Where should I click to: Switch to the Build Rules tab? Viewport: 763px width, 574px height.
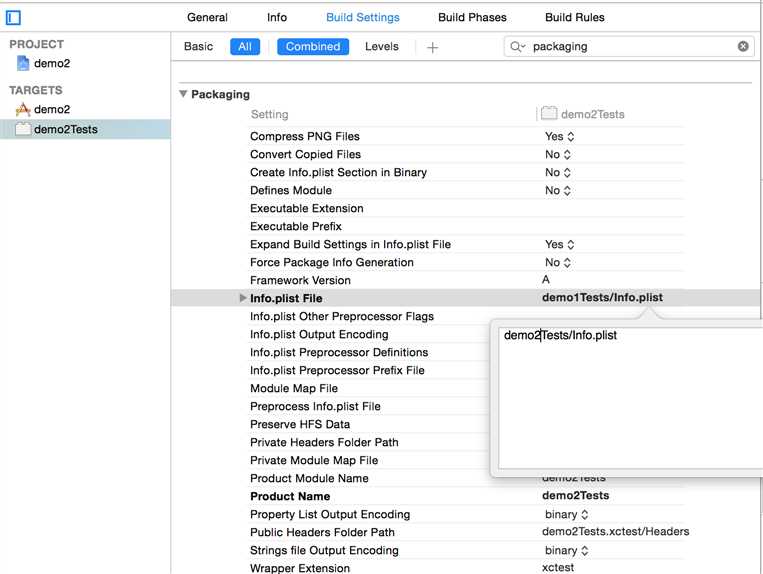point(575,18)
